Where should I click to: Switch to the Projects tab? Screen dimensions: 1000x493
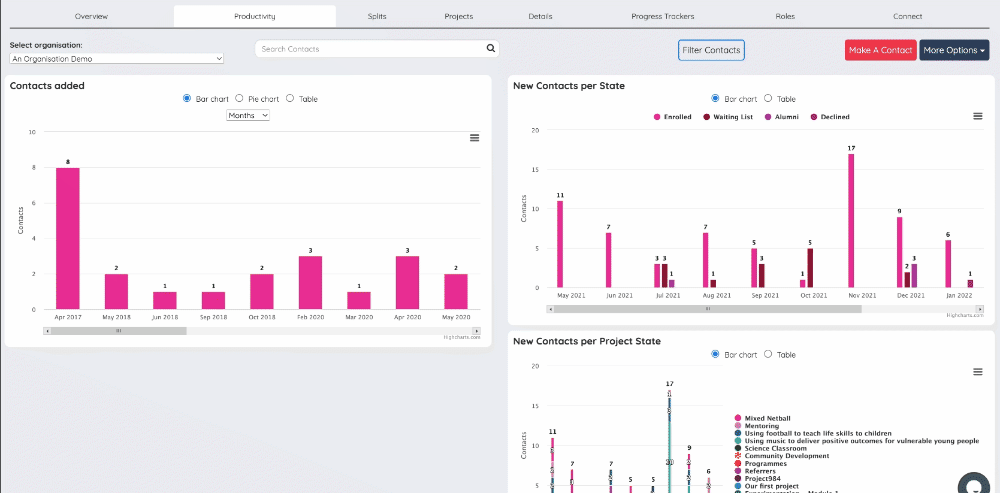(459, 16)
